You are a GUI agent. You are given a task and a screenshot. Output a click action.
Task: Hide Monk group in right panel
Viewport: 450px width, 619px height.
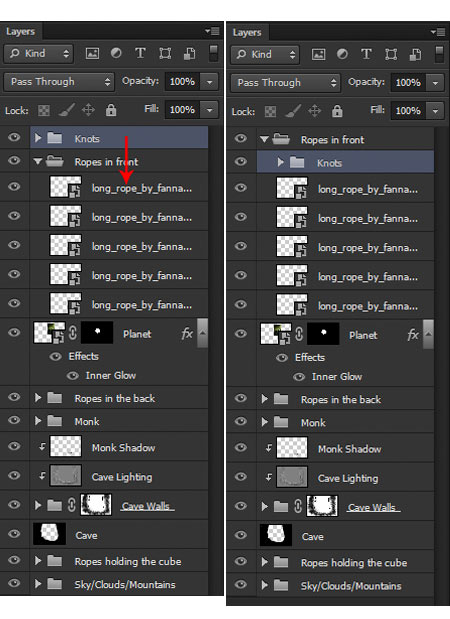240,421
